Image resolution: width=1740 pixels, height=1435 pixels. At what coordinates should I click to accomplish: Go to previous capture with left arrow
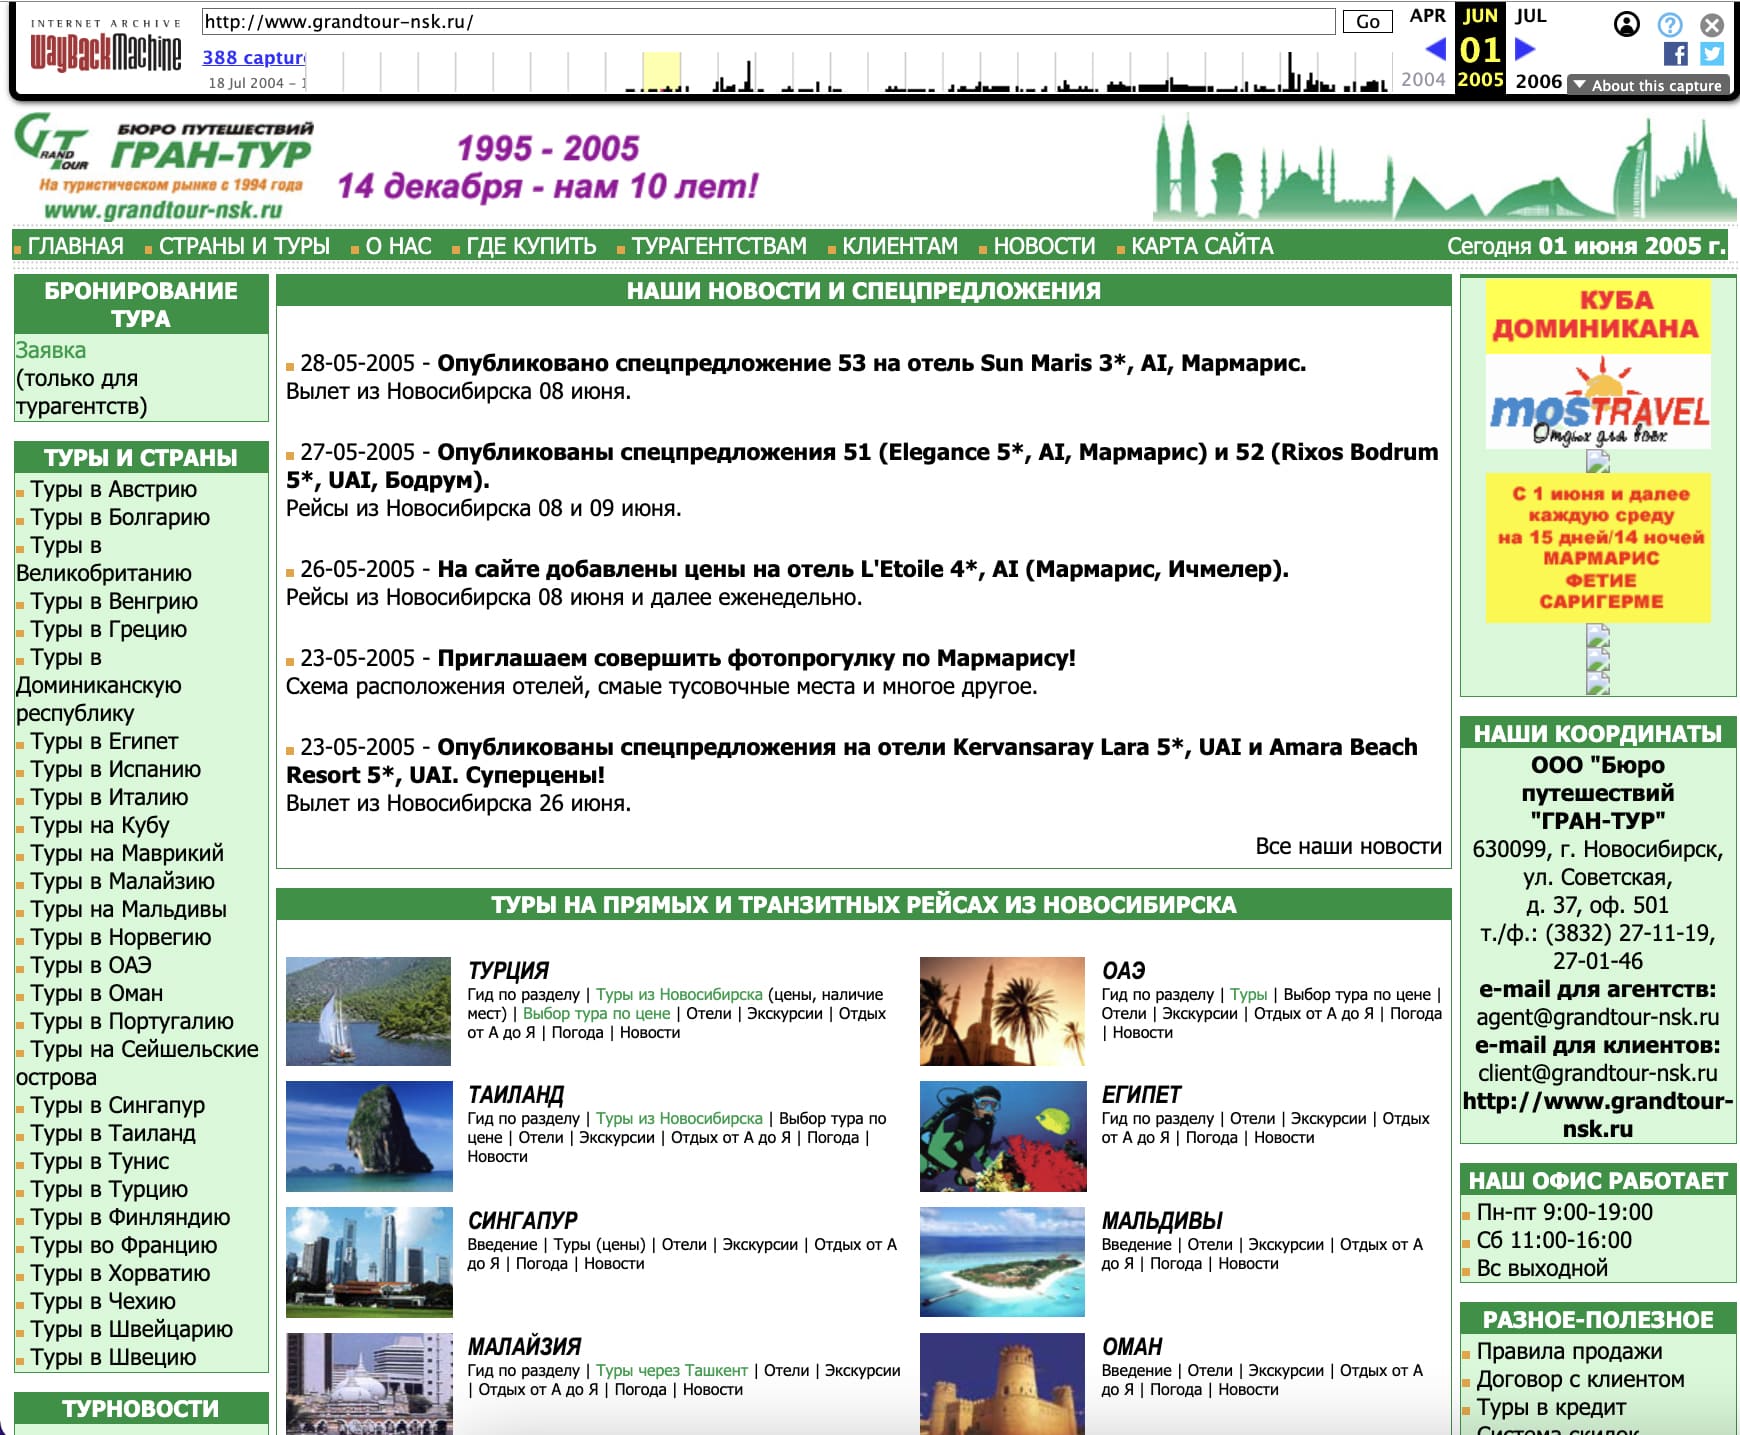1435,49
